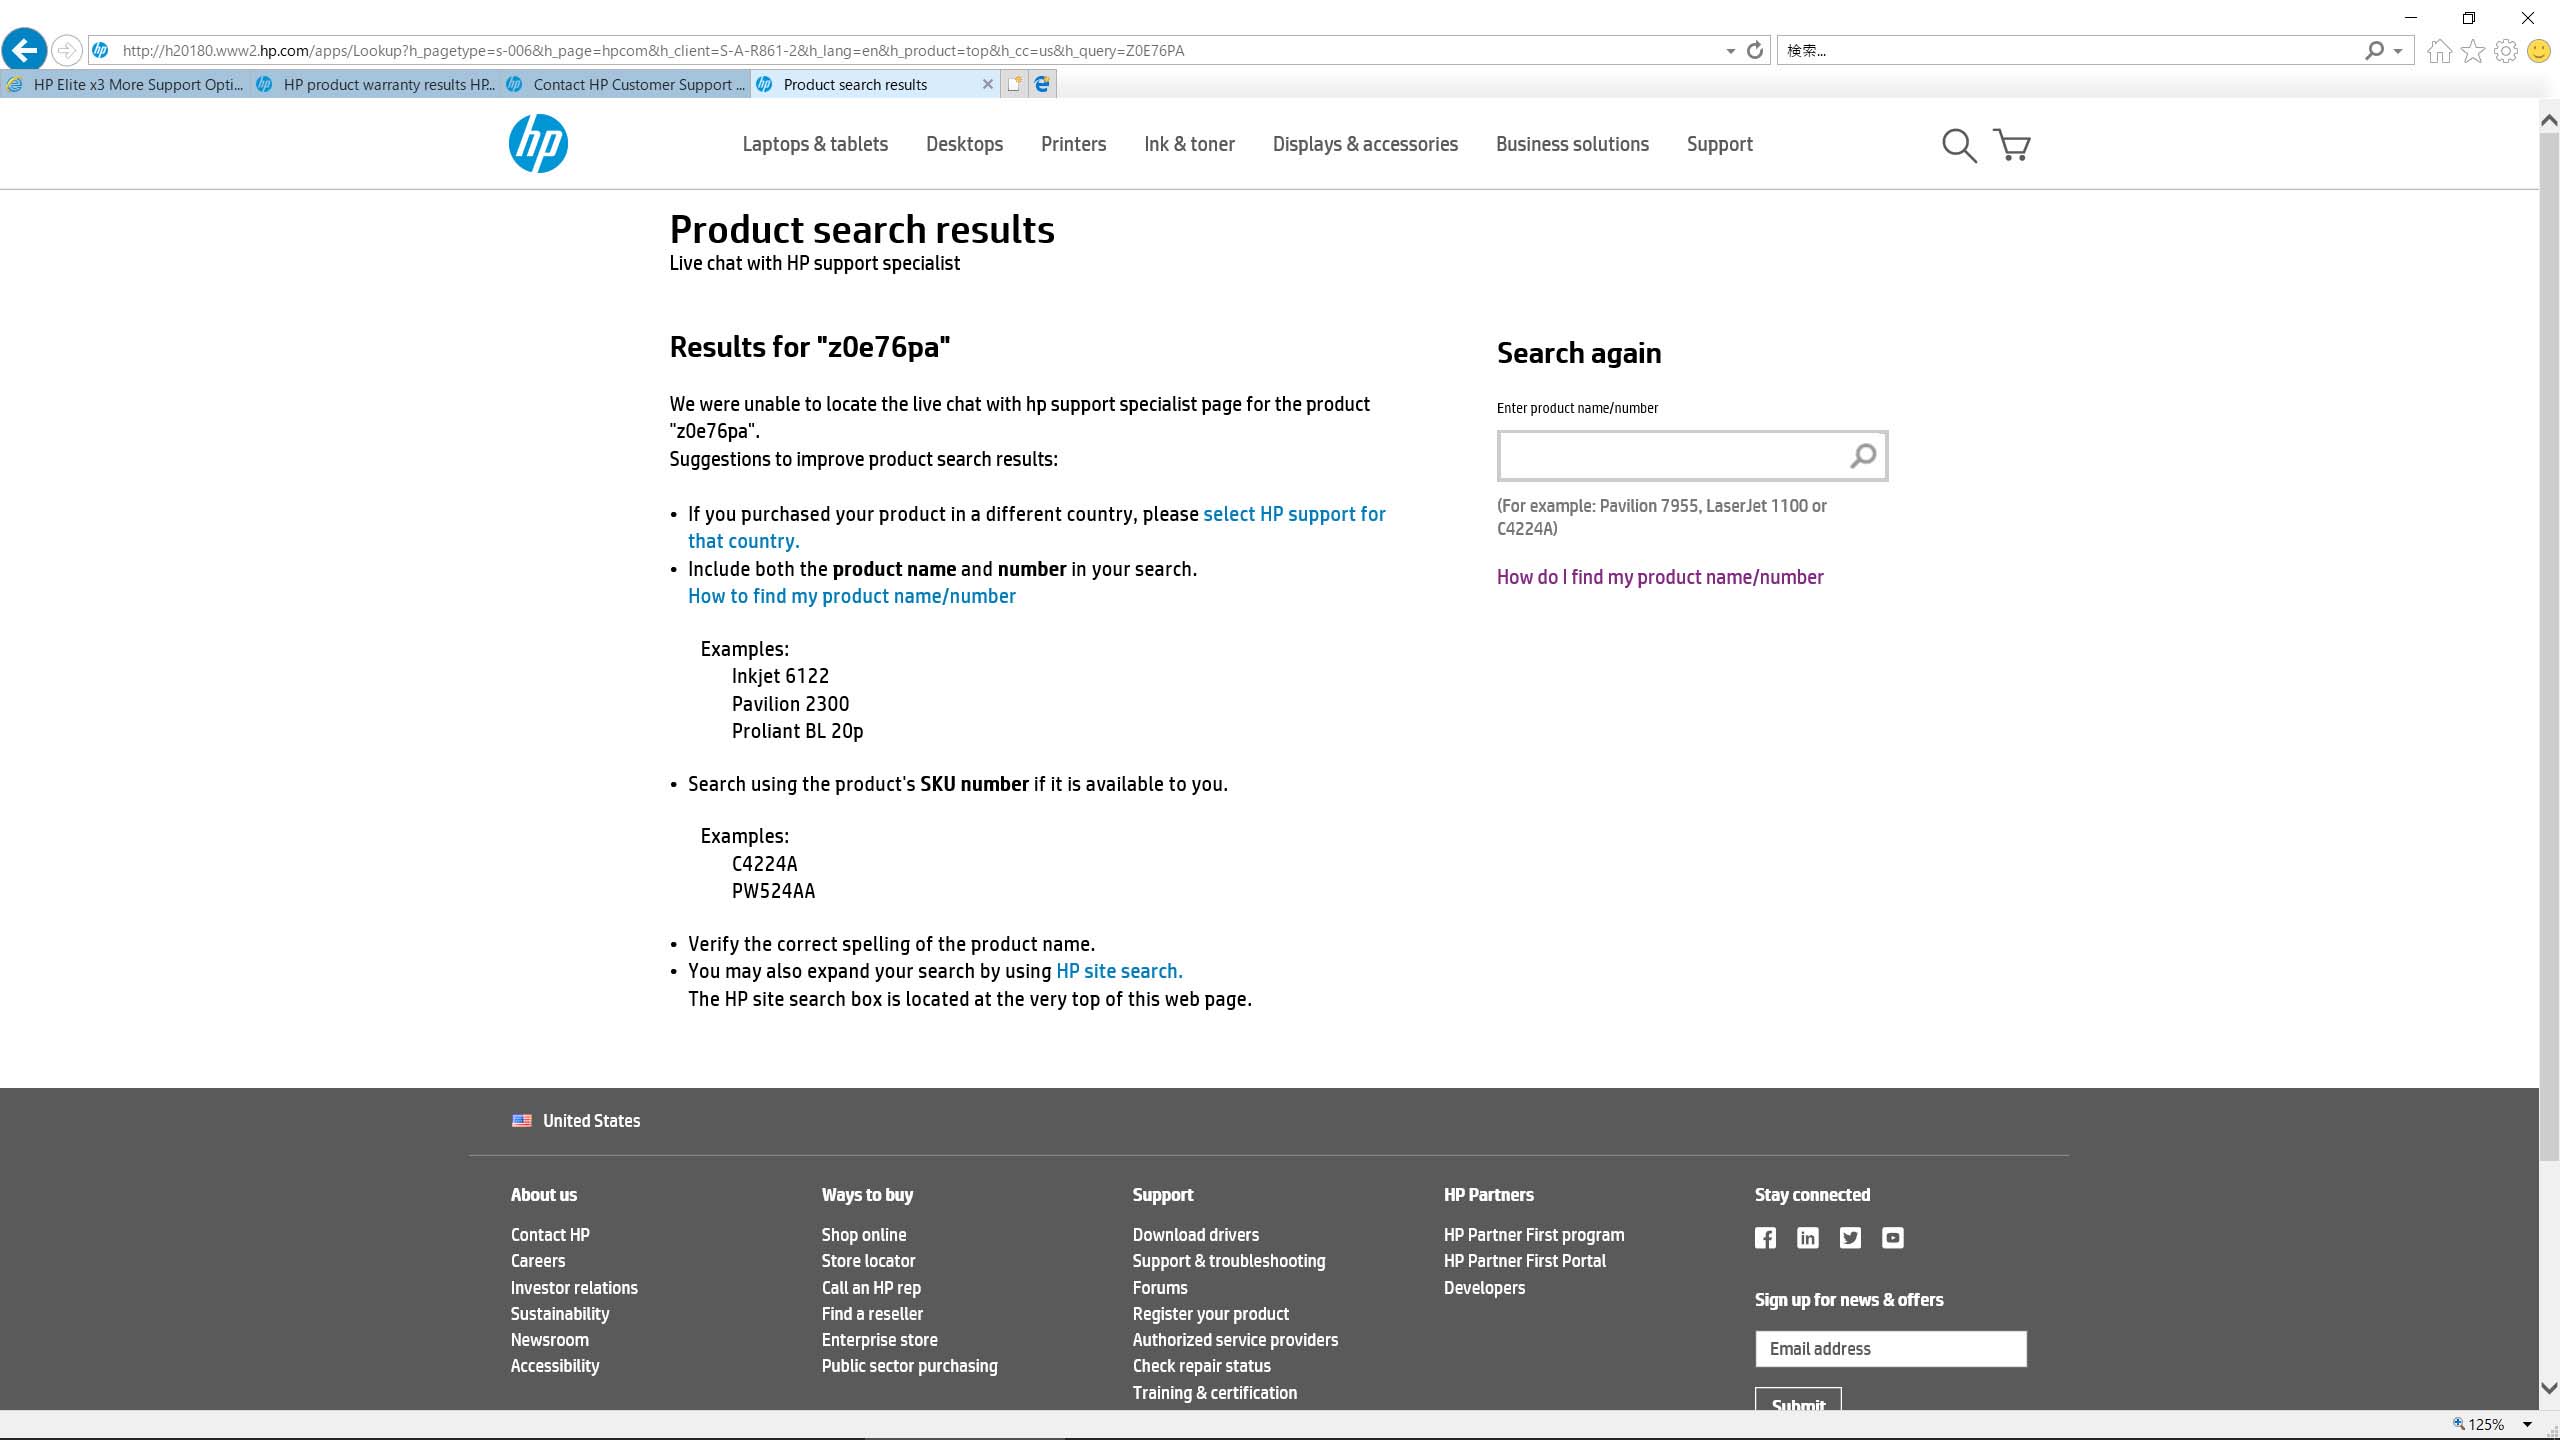Open HP YouTube page icon
This screenshot has width=2560, height=1440.
[x=1893, y=1238]
